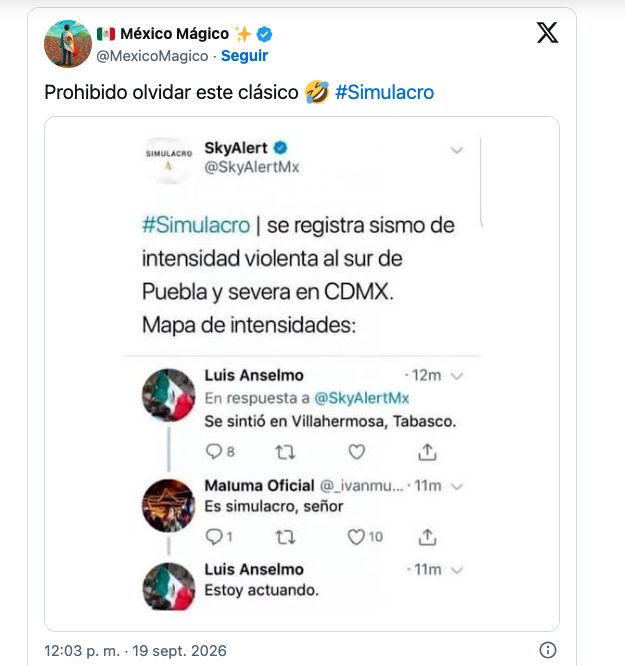This screenshot has width=625, height=666.
Task: Toggle like heart with 10 likes
Action: point(356,537)
